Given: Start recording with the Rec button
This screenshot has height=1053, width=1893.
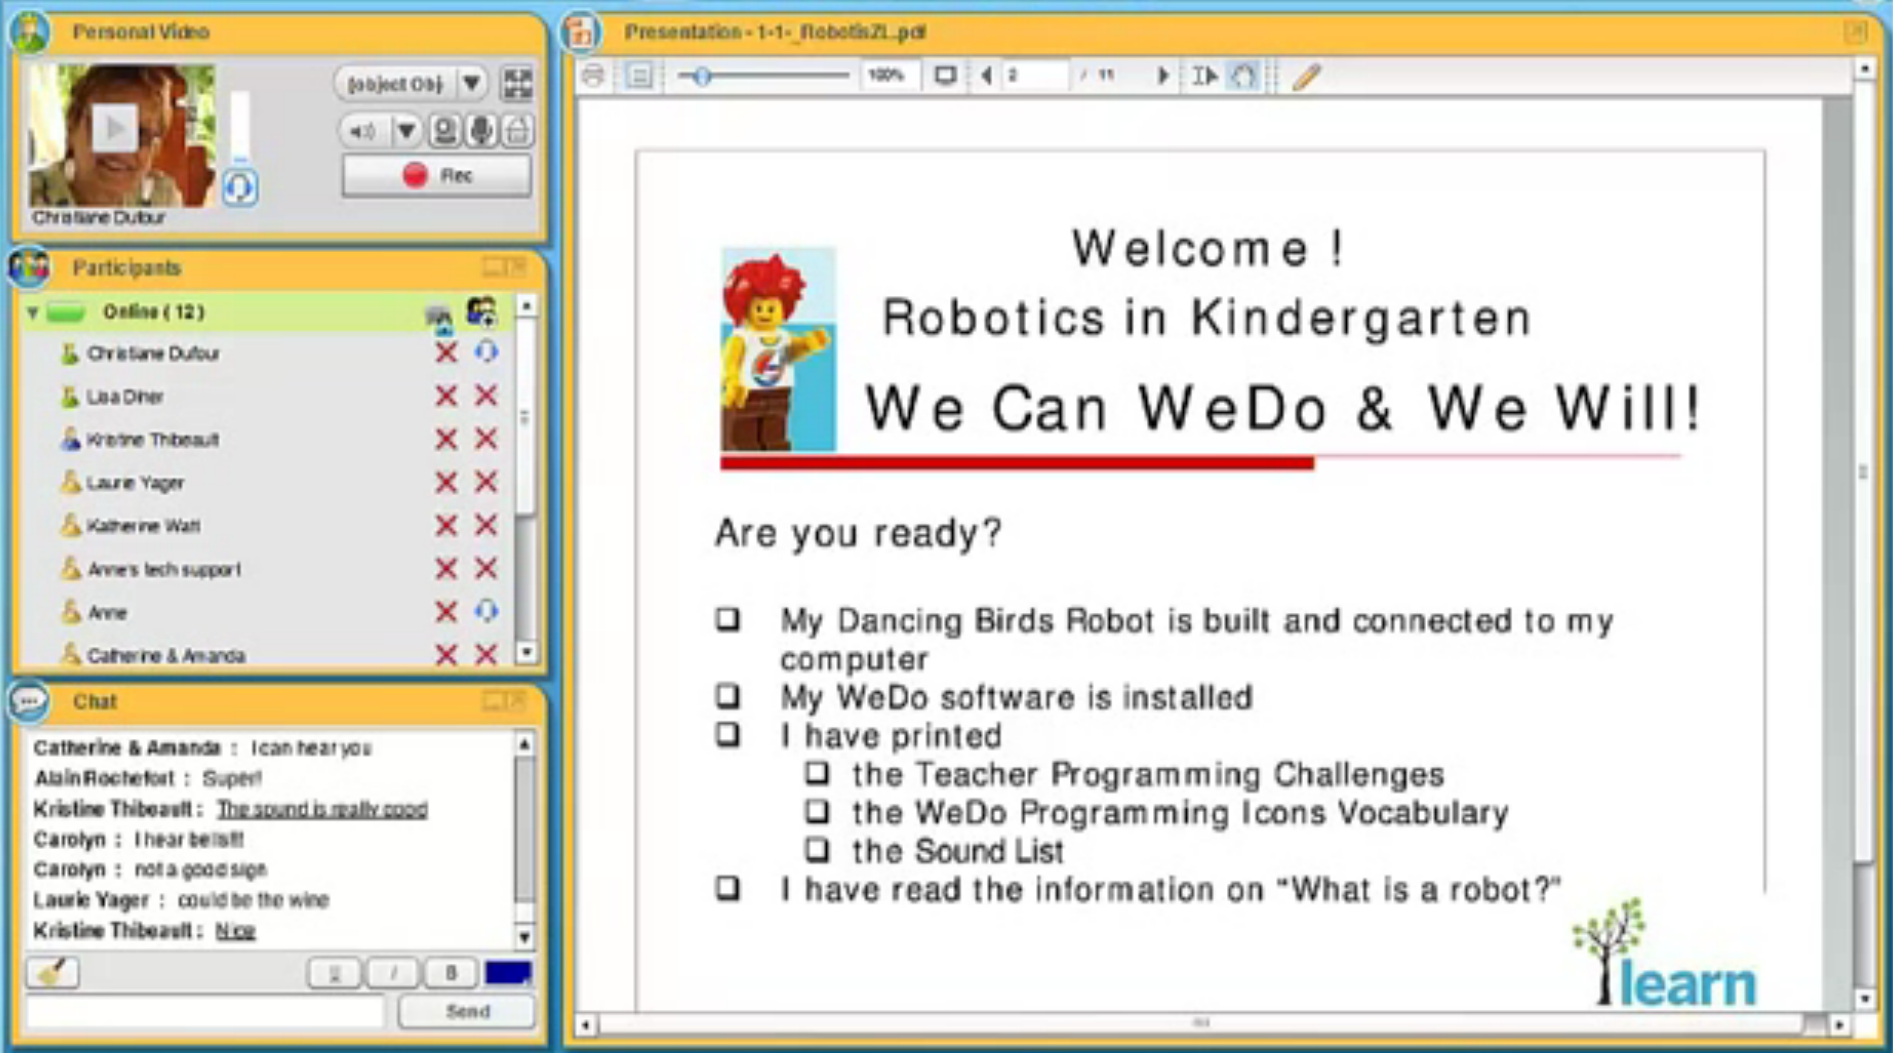Looking at the screenshot, I should 436,176.
